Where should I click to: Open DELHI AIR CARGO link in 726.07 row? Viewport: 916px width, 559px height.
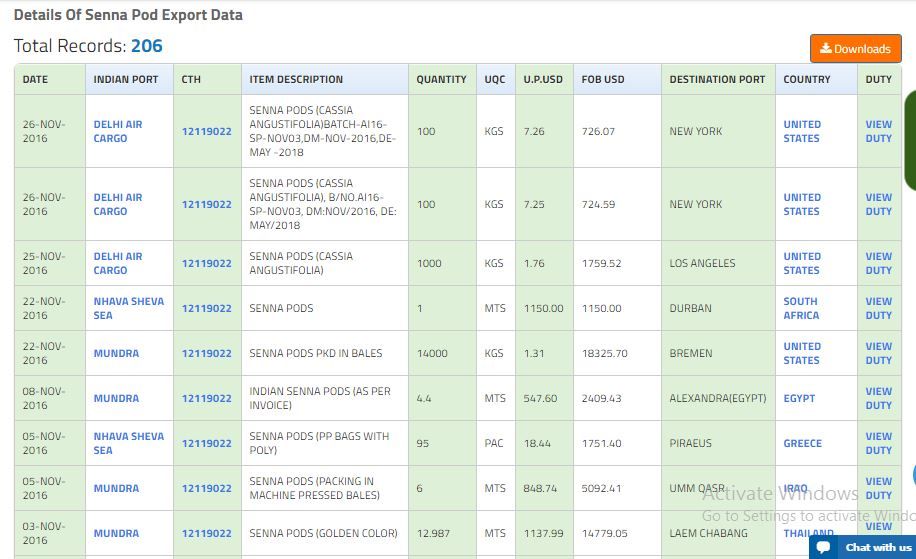(118, 131)
